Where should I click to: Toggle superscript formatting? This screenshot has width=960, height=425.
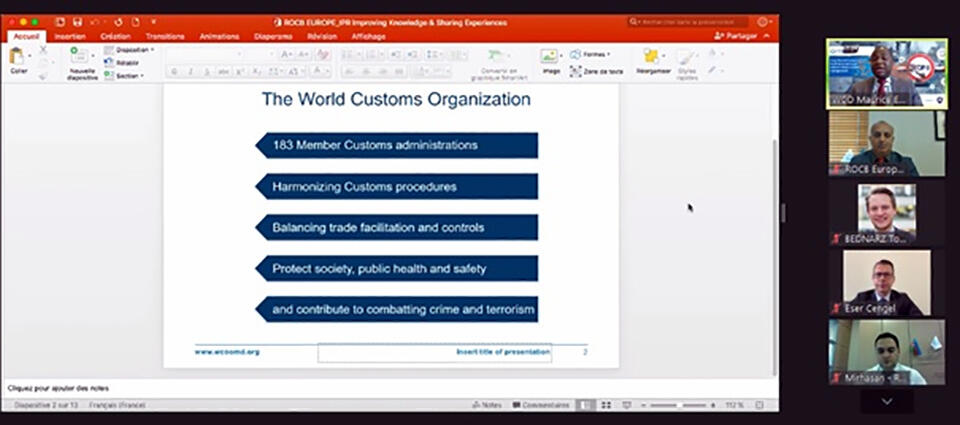pyautogui.click(x=240, y=72)
